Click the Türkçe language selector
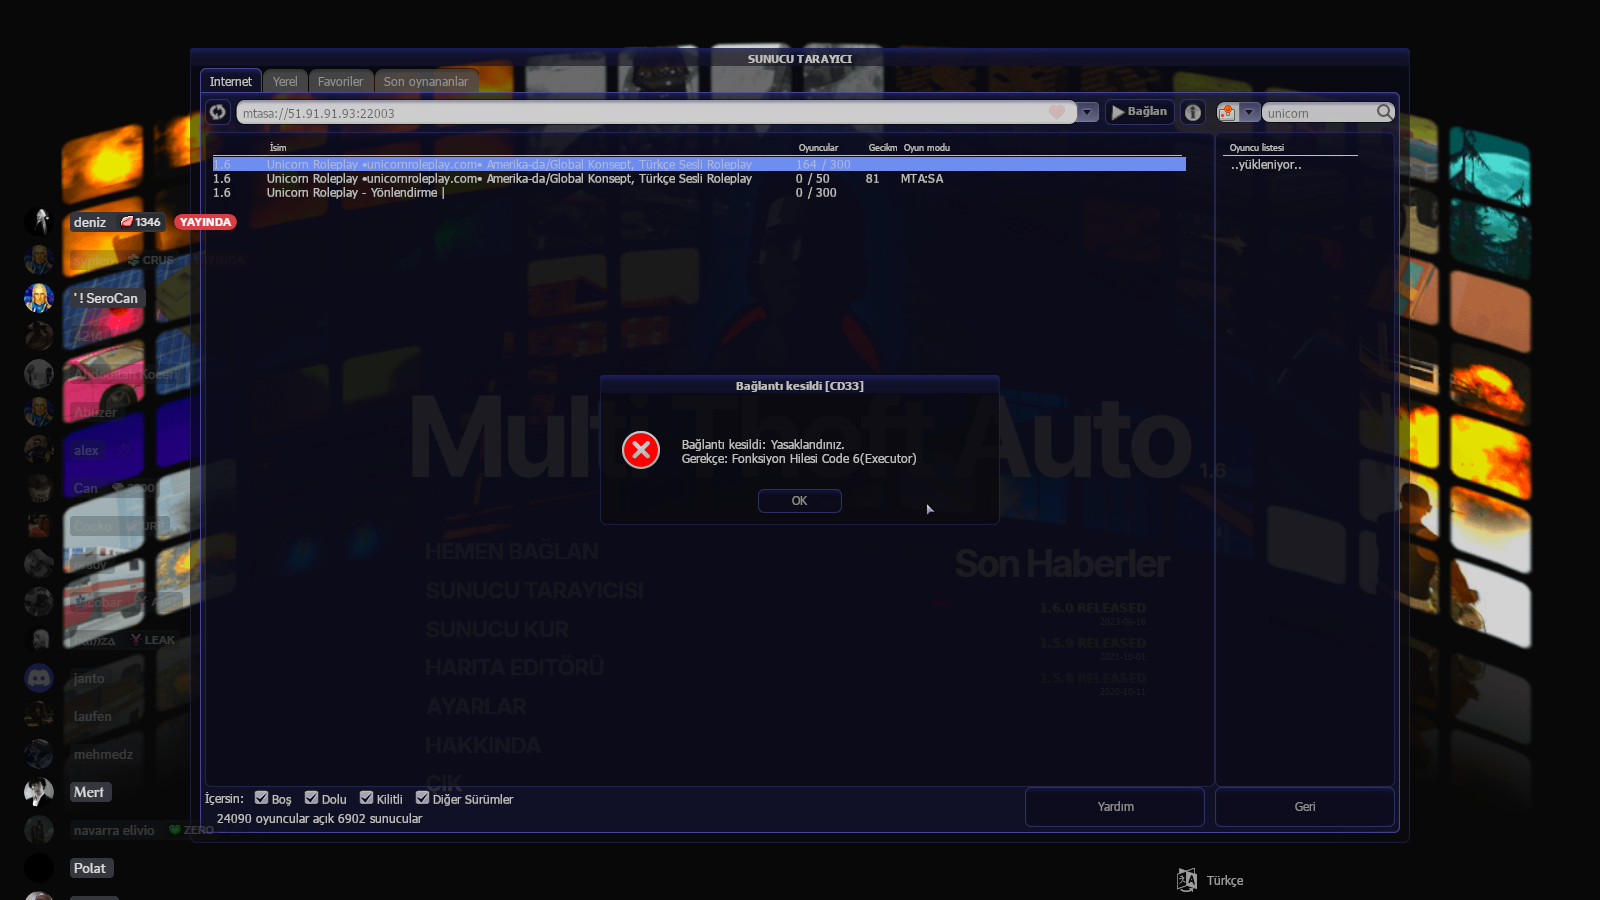This screenshot has width=1600, height=900. [1225, 881]
